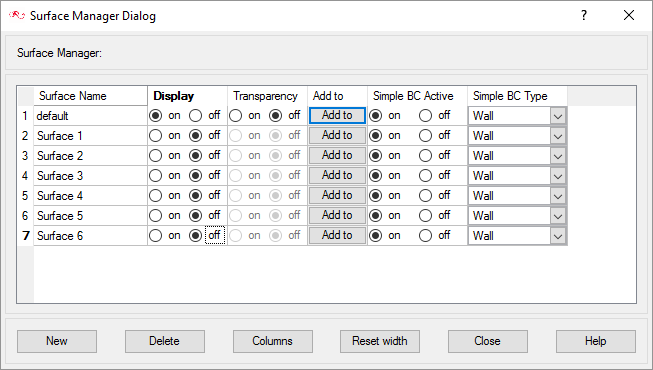Click Add to button for Surface 1
This screenshot has height=370, width=653.
337,135
